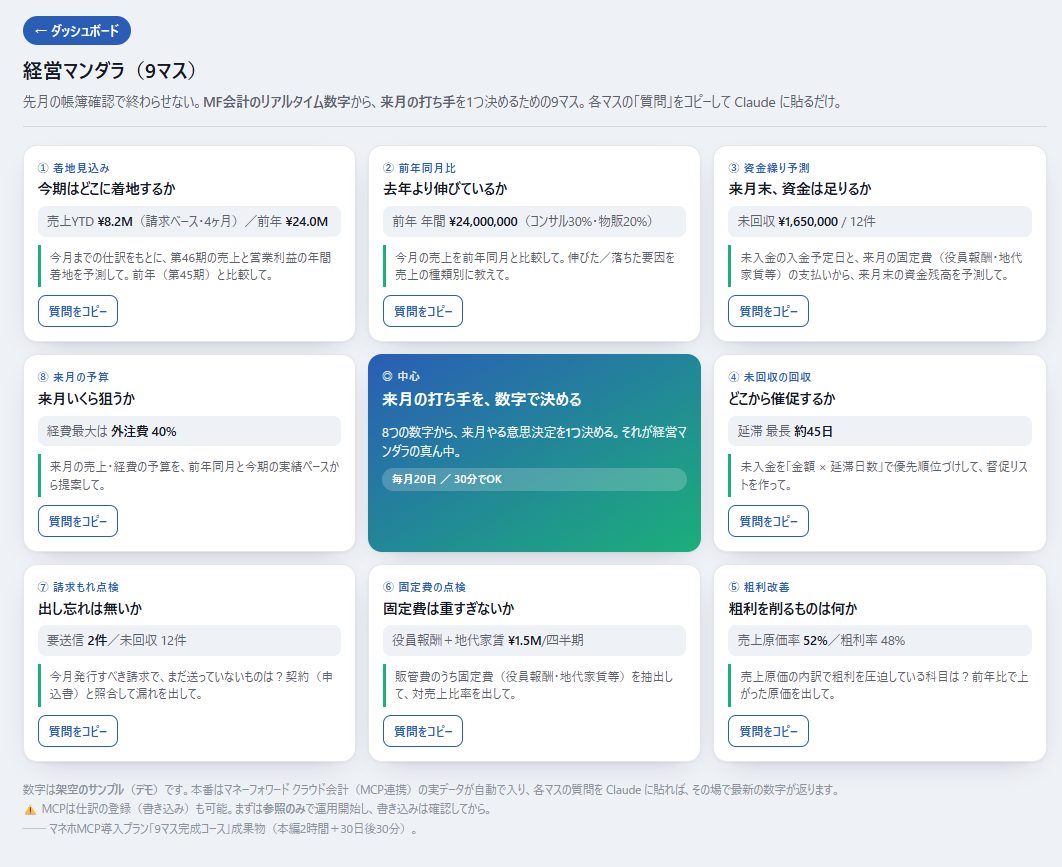Click the 延滞 最長 約45日 figure

pyautogui.click(x=880, y=431)
